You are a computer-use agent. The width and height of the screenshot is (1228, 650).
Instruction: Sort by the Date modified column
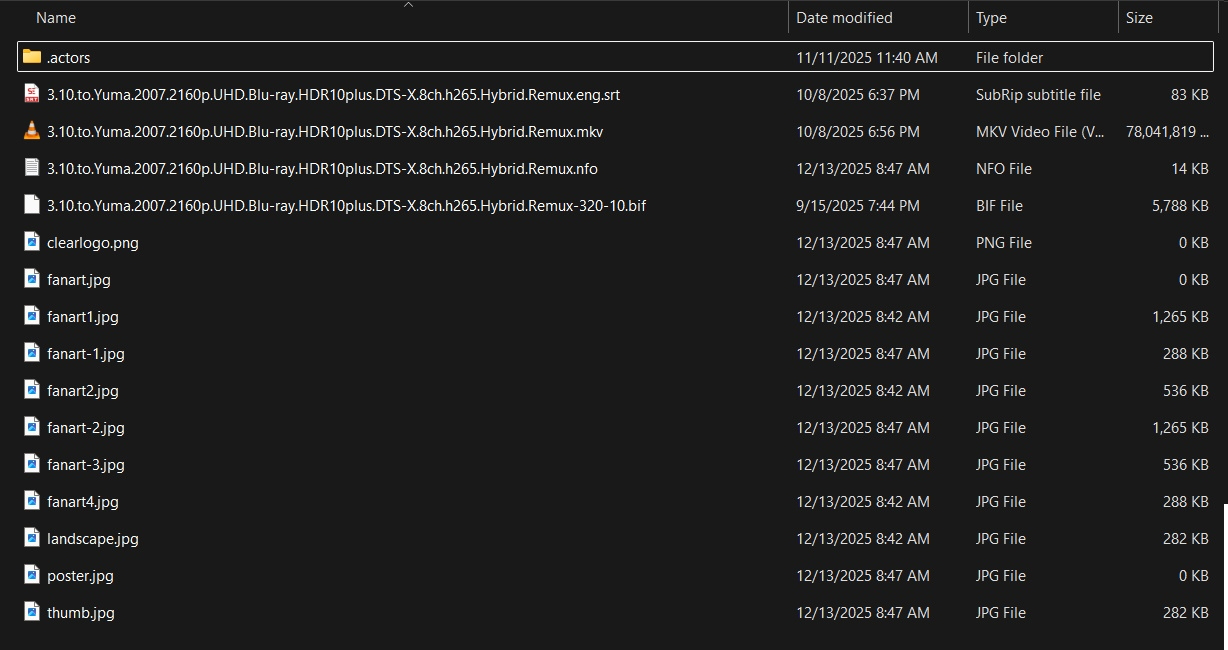pos(844,18)
